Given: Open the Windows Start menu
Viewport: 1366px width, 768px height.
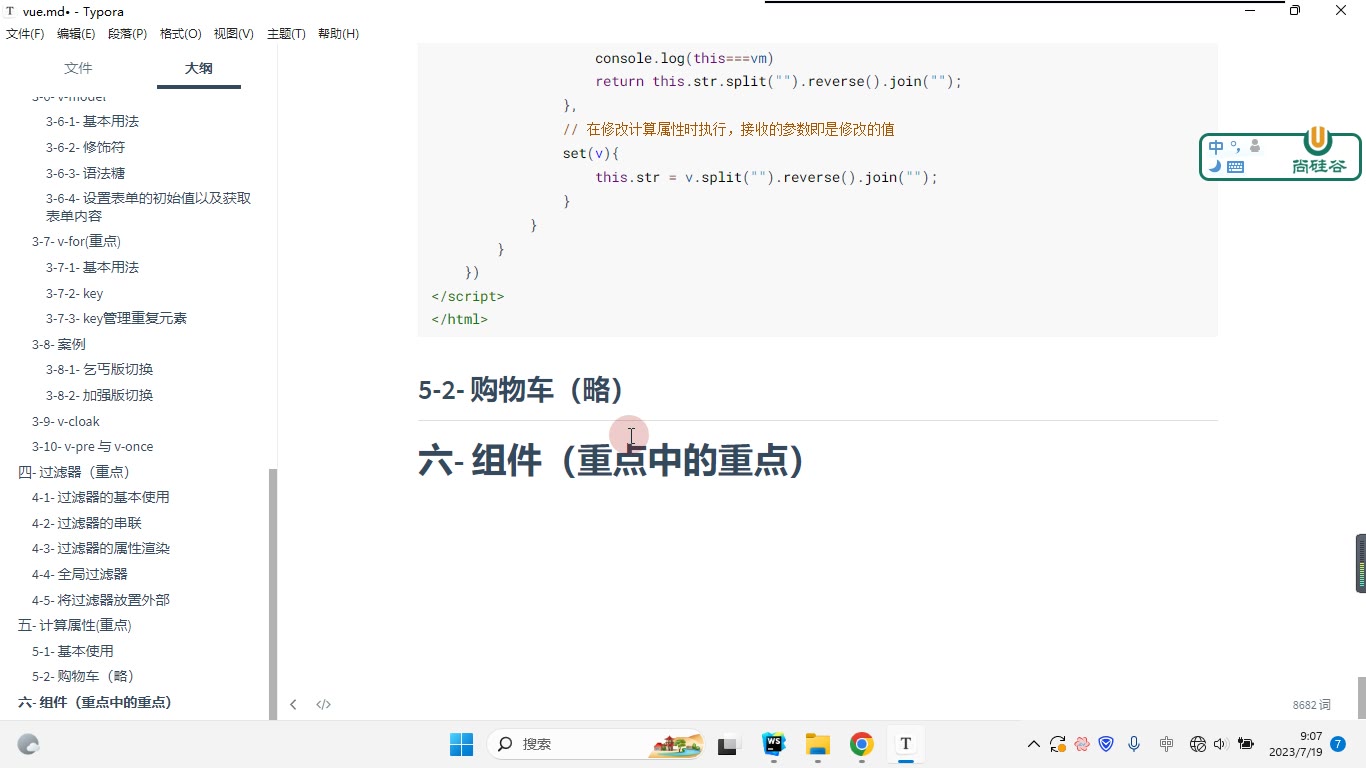Looking at the screenshot, I should tap(461, 744).
